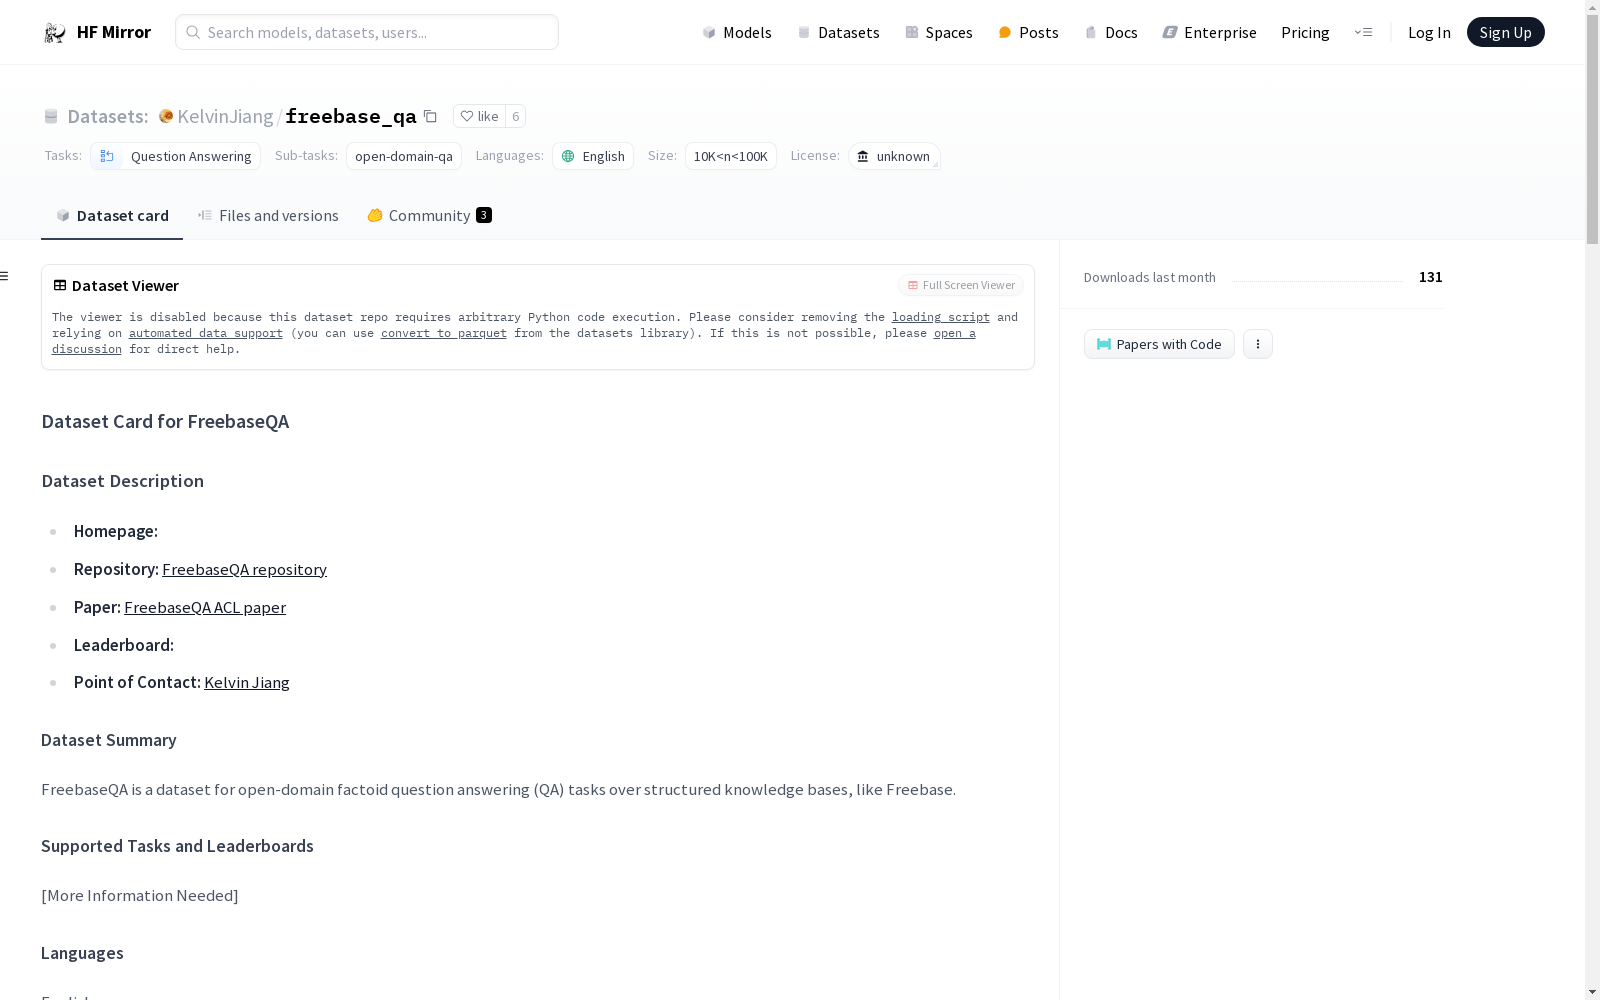Click the Dataset Card for FreebaseQA heading
The image size is (1600, 1000).
[x=165, y=421]
